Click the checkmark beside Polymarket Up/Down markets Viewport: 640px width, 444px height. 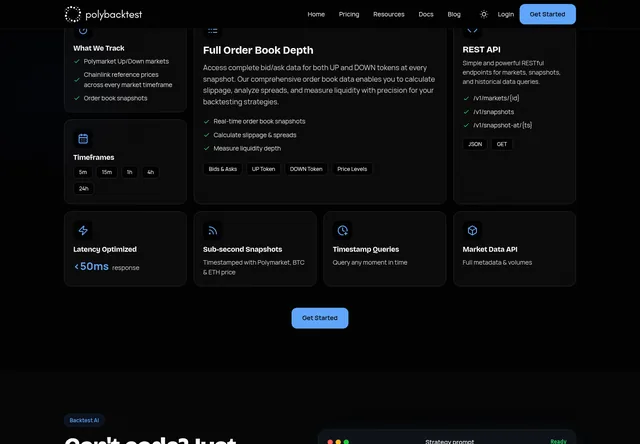pos(77,62)
